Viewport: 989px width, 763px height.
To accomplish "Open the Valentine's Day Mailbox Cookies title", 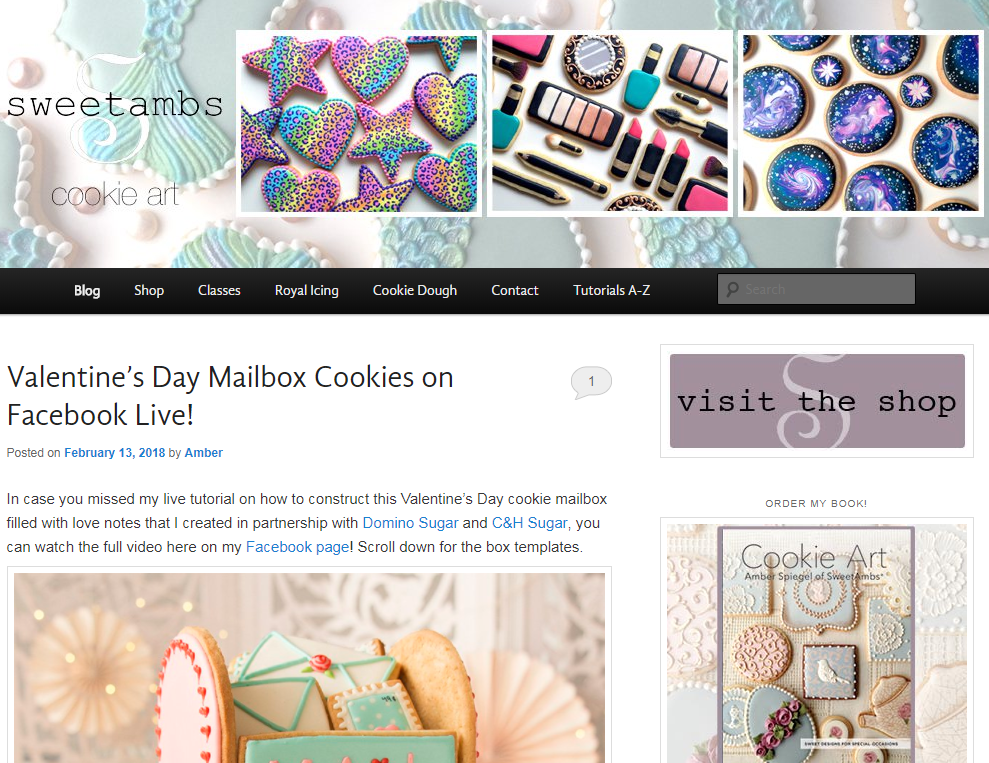I will click(x=230, y=396).
